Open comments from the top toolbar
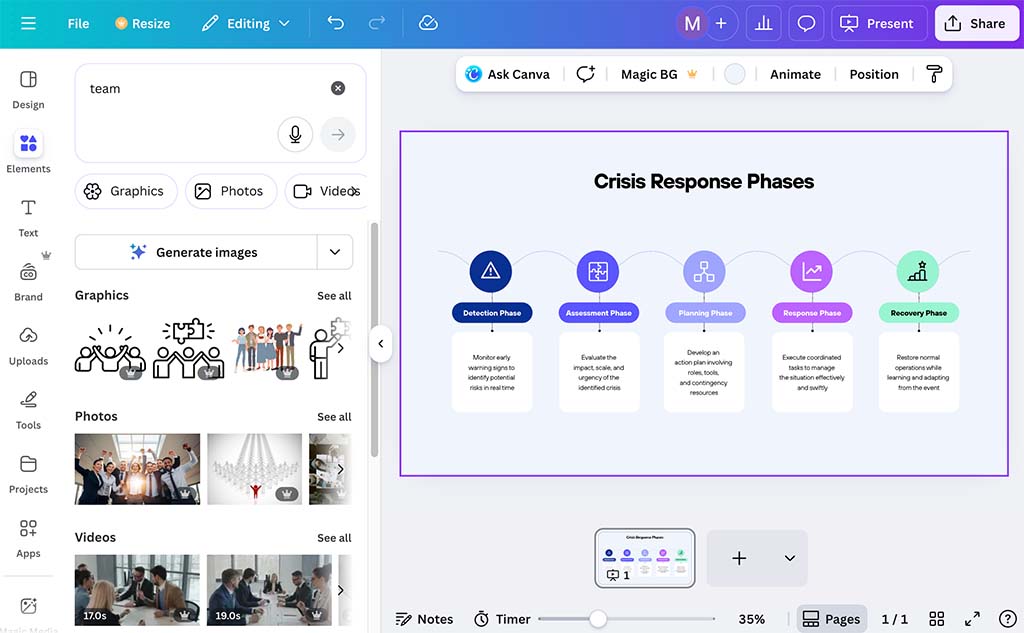1024x633 pixels. tap(806, 23)
